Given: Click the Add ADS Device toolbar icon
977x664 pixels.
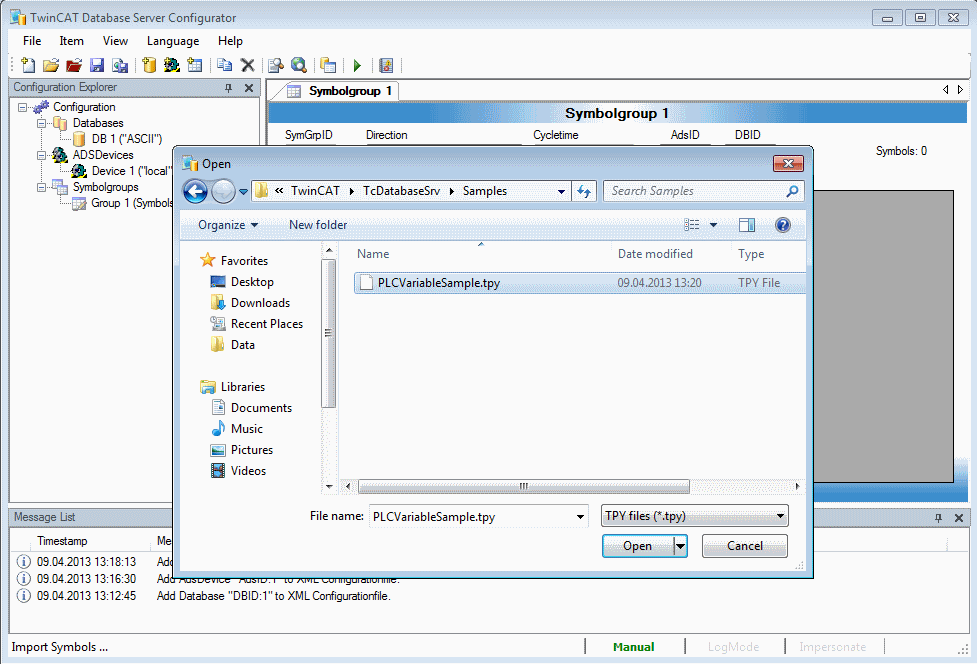Looking at the screenshot, I should [x=172, y=65].
